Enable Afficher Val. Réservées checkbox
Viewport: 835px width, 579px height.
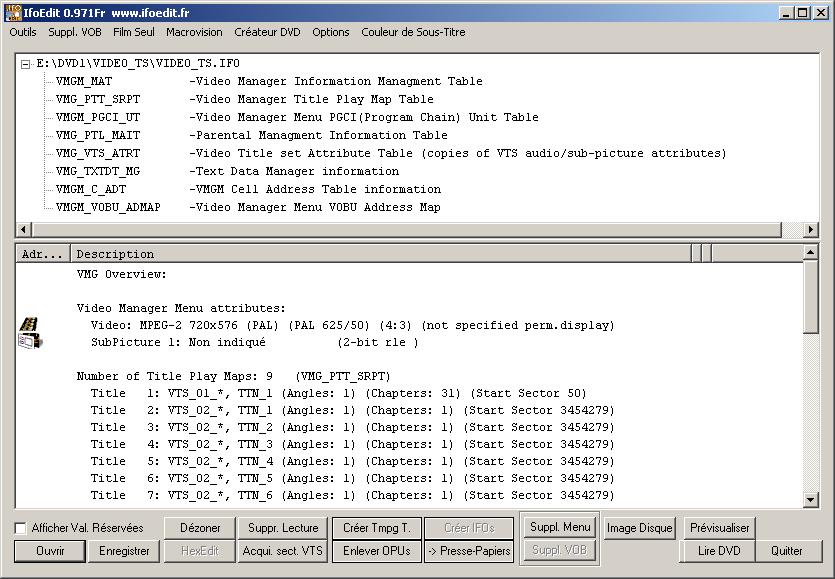click(21, 528)
